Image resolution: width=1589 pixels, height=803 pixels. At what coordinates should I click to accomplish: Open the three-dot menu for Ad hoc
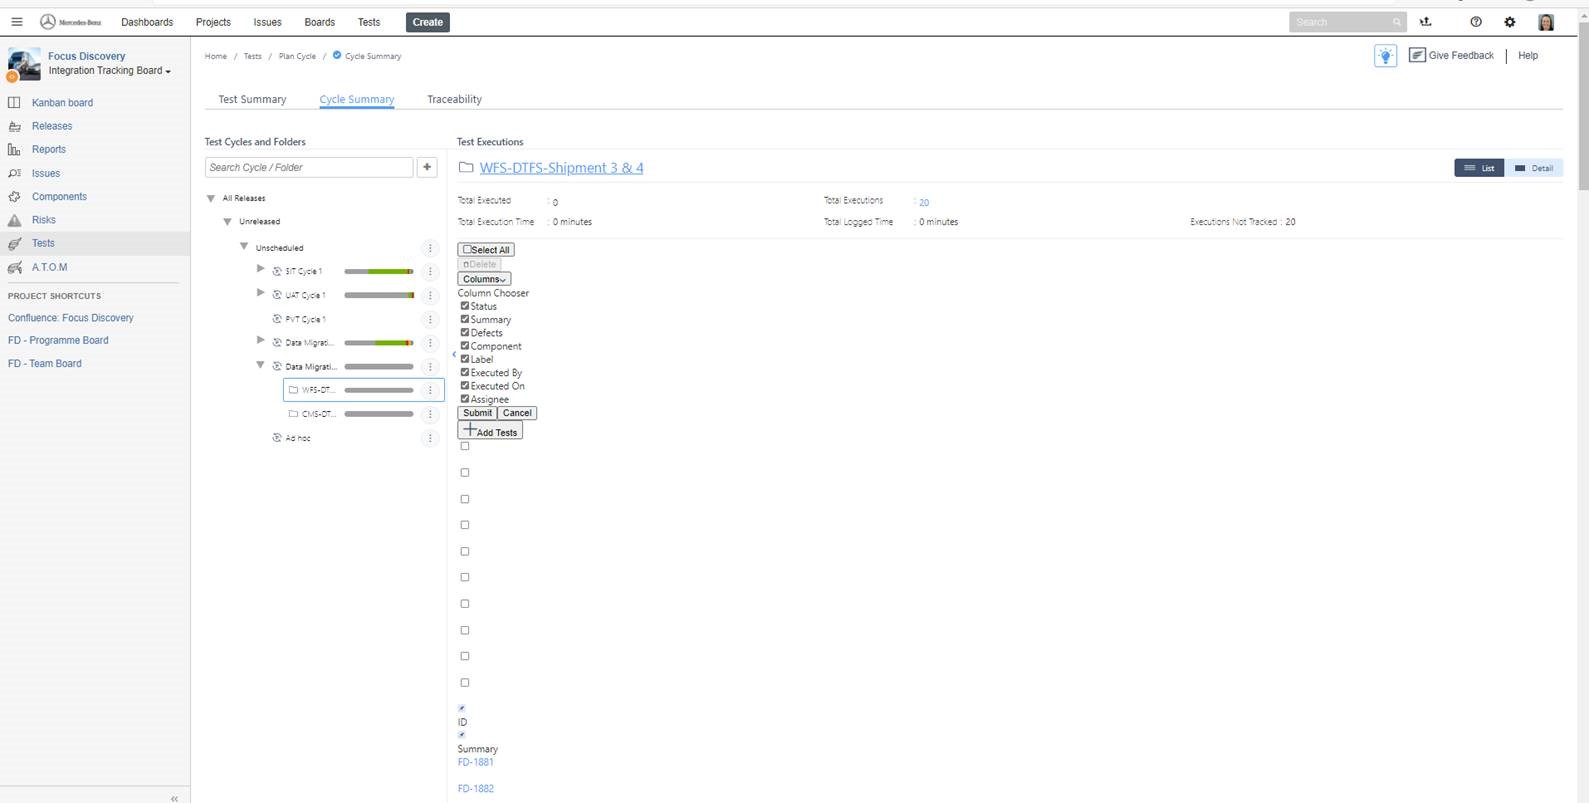(x=430, y=438)
